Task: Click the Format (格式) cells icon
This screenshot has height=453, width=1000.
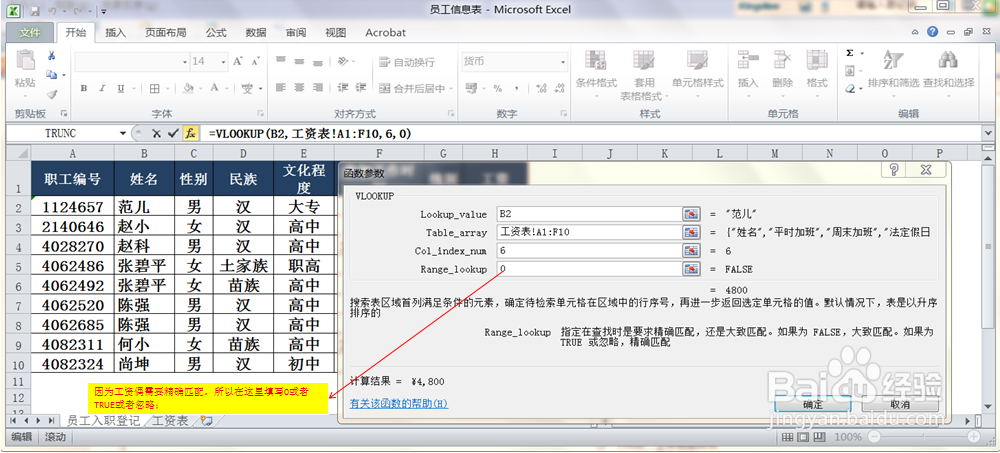Action: click(x=816, y=60)
